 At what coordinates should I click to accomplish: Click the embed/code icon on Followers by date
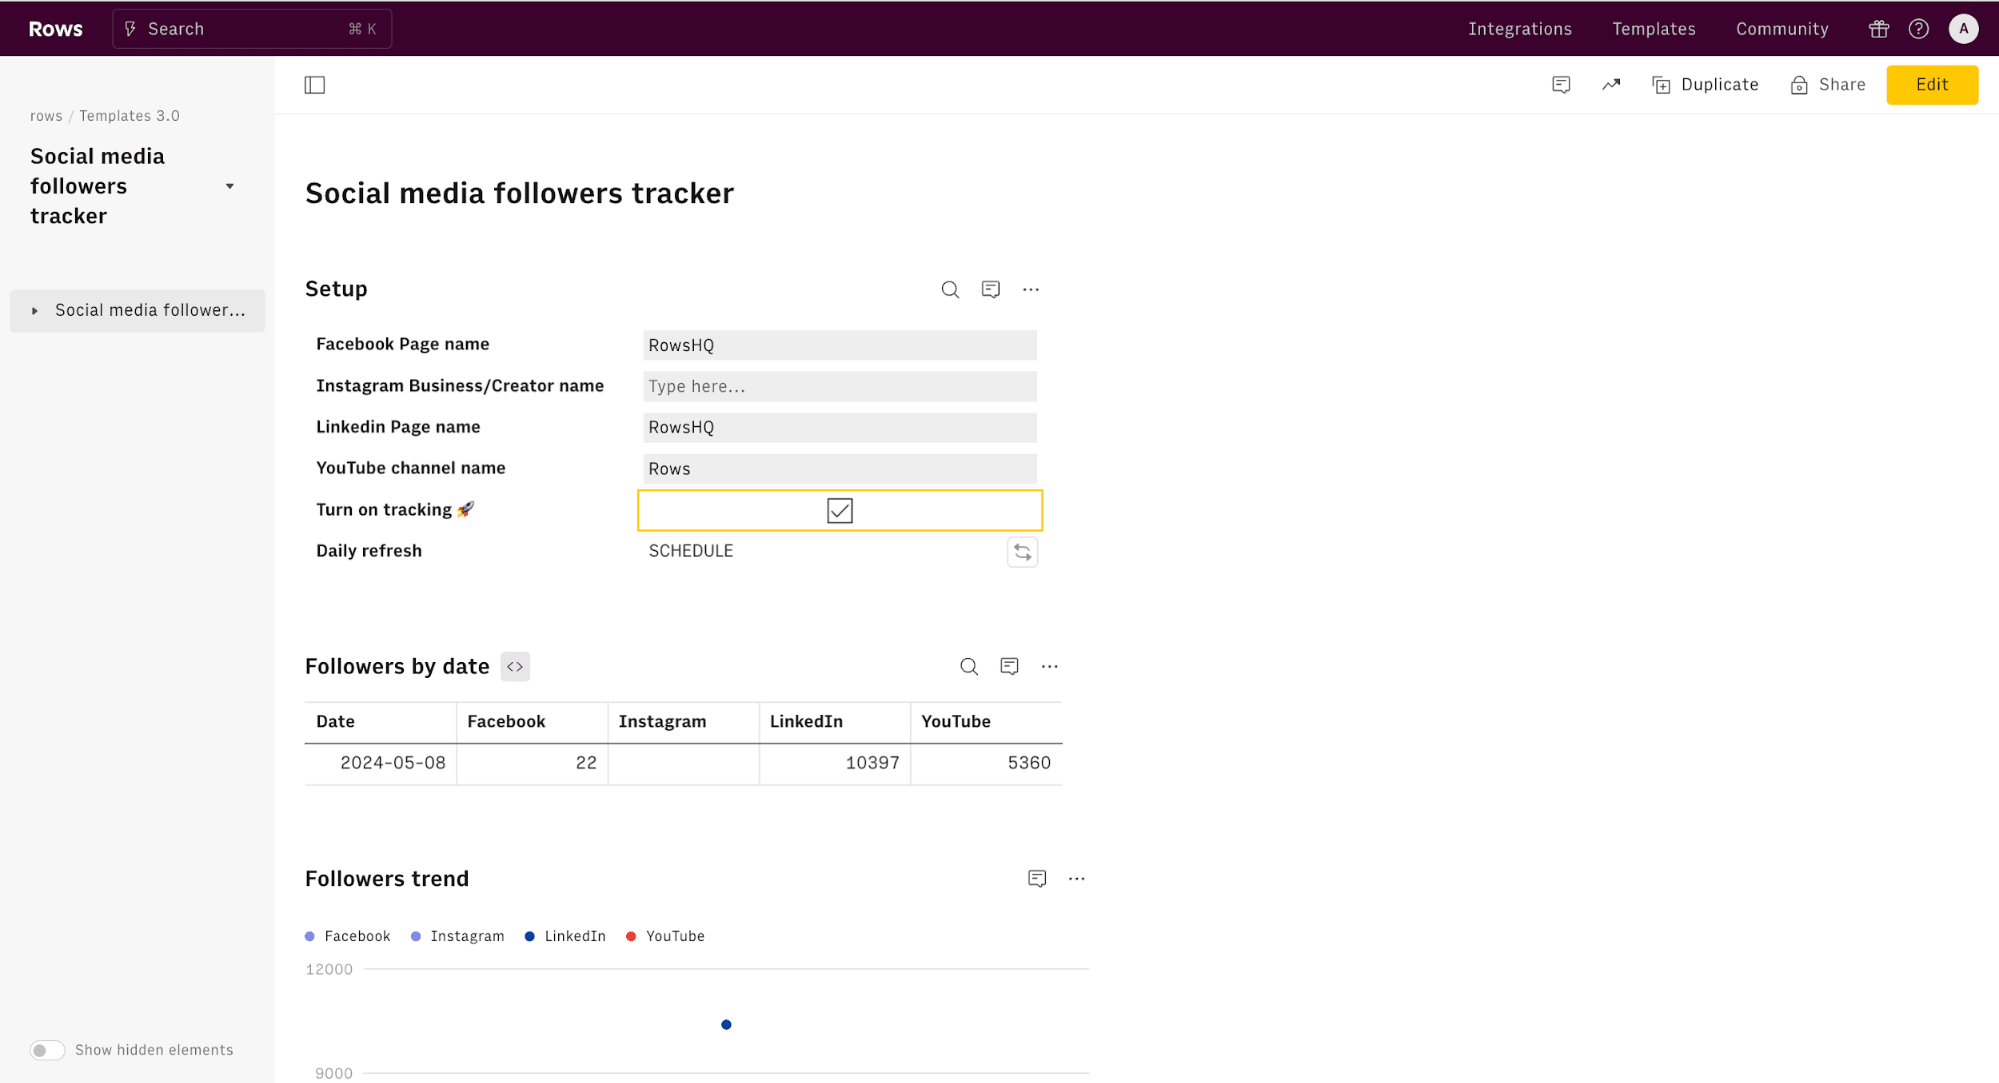click(x=515, y=666)
